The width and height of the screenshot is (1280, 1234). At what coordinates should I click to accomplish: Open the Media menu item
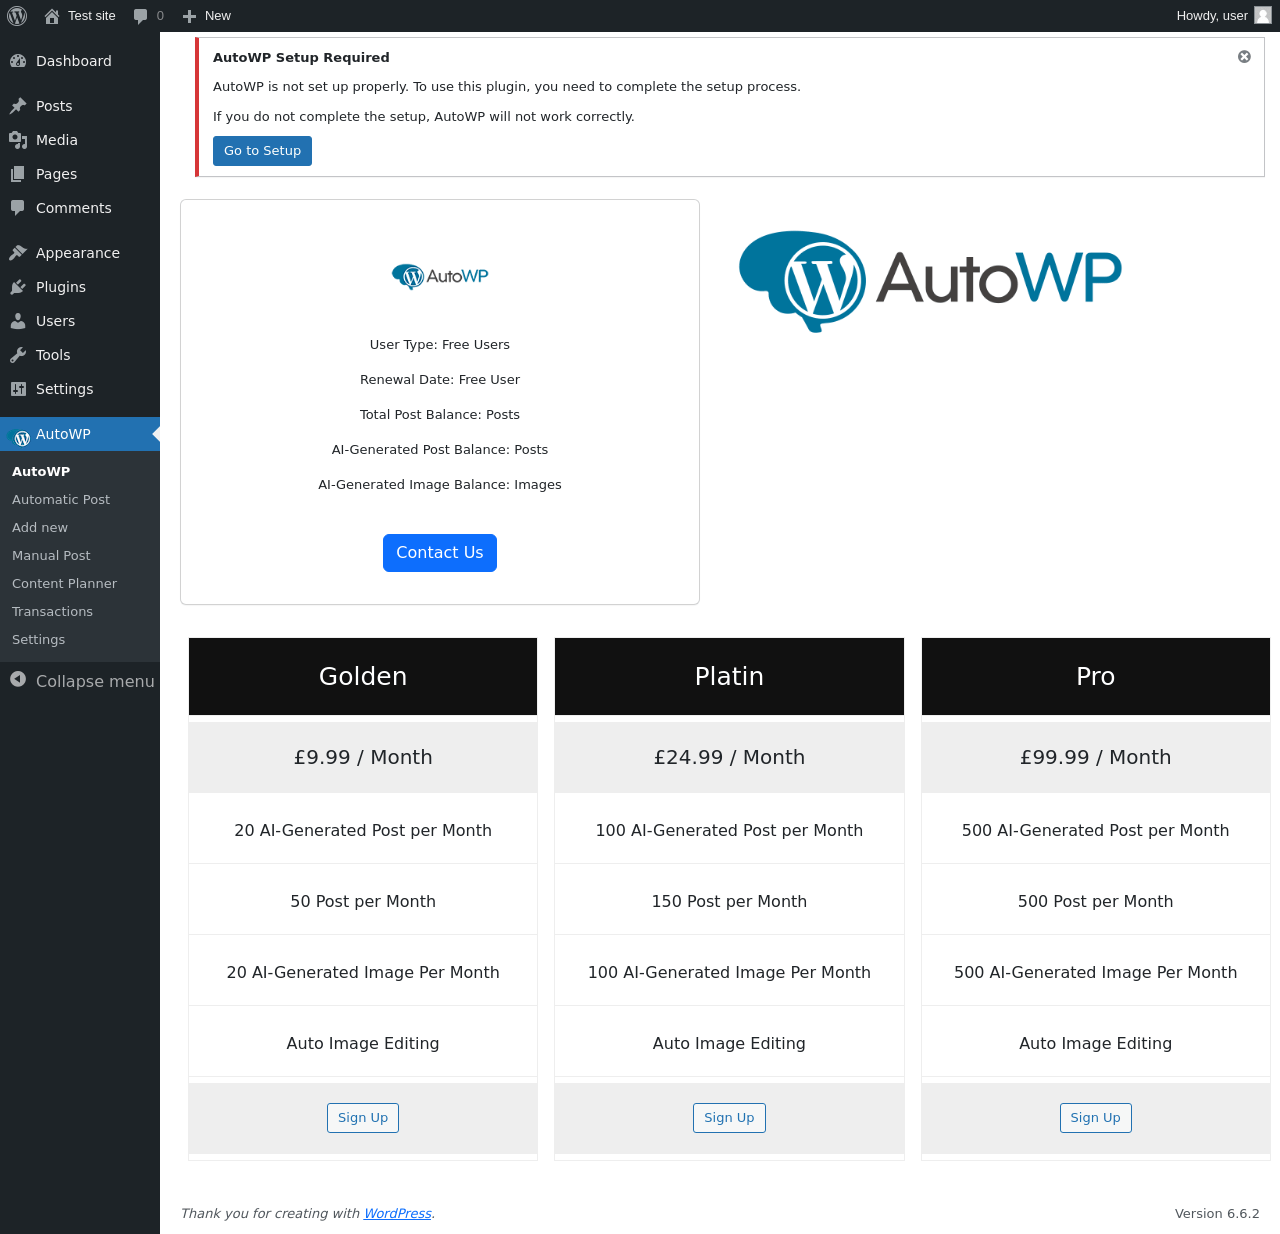pyautogui.click(x=80, y=140)
